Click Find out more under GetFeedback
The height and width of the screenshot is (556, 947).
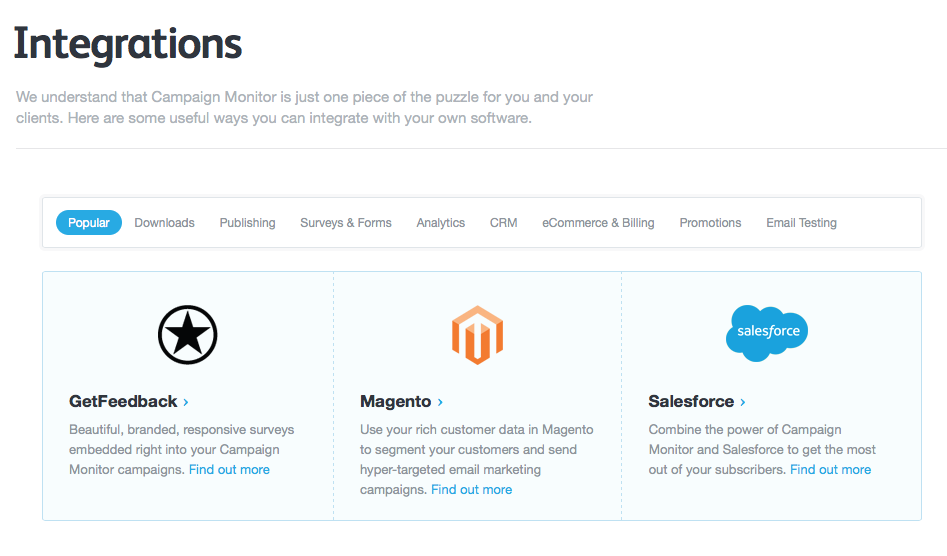pyautogui.click(x=230, y=470)
